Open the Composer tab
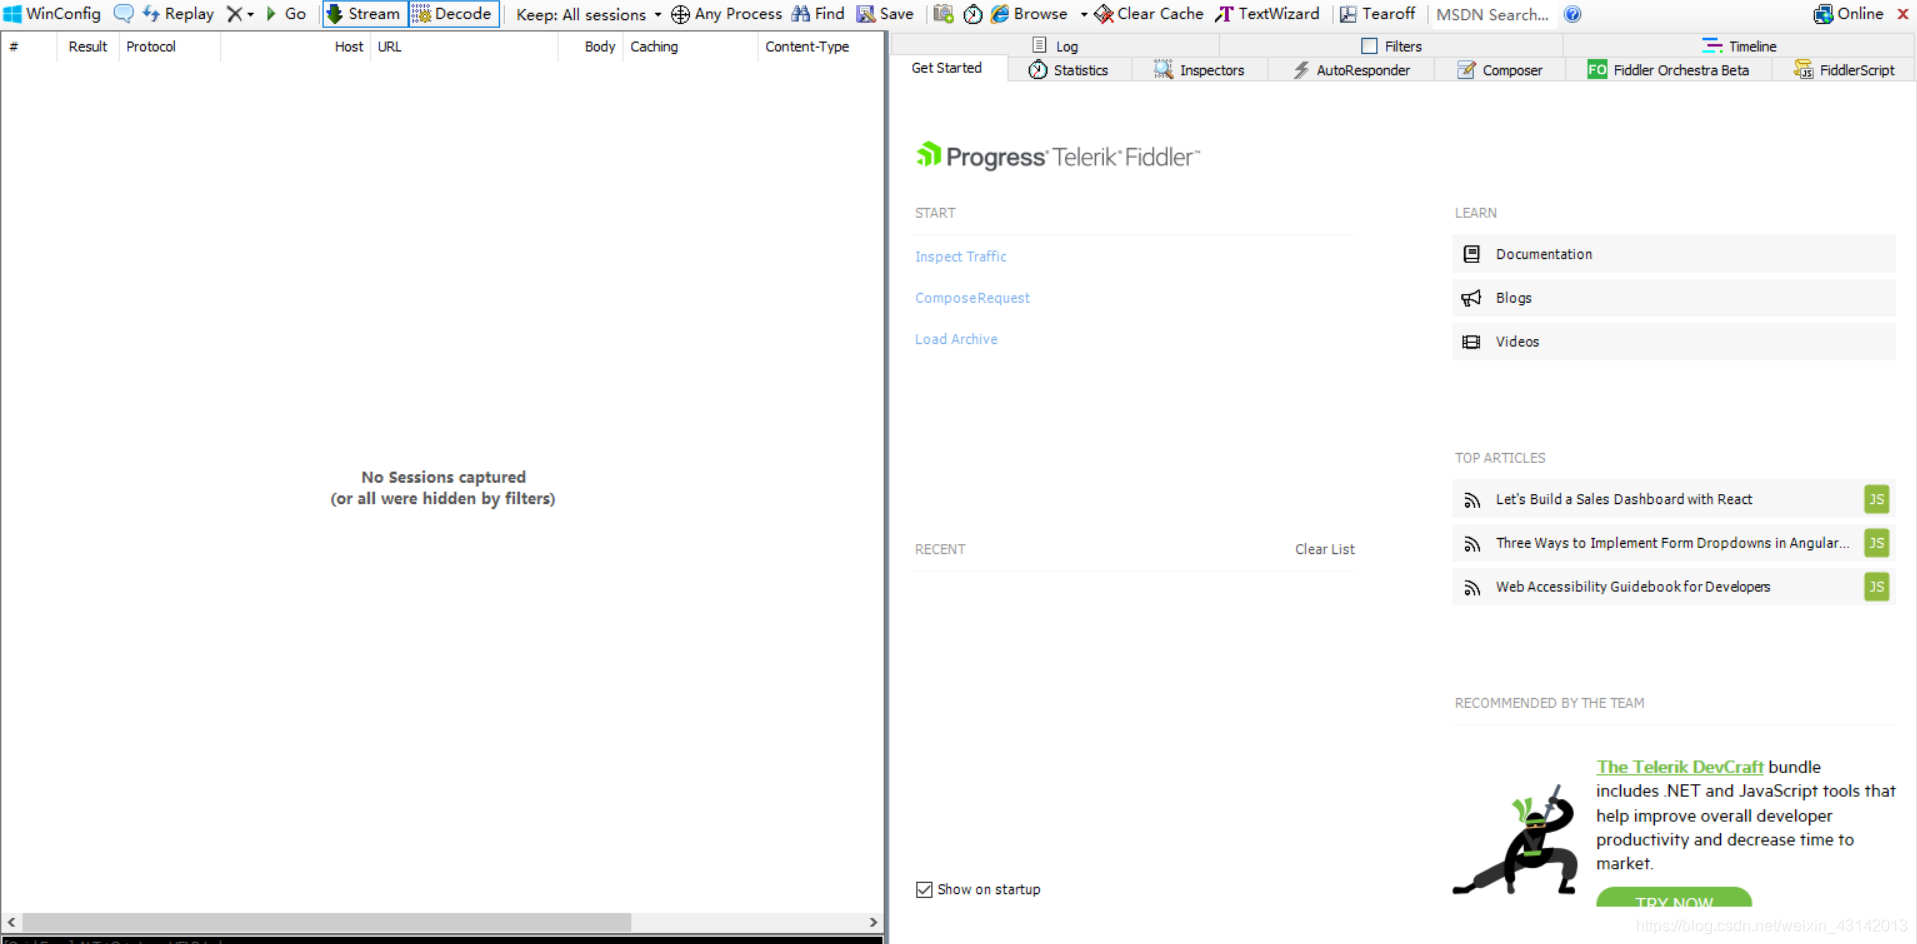The image size is (1917, 944). 1500,70
